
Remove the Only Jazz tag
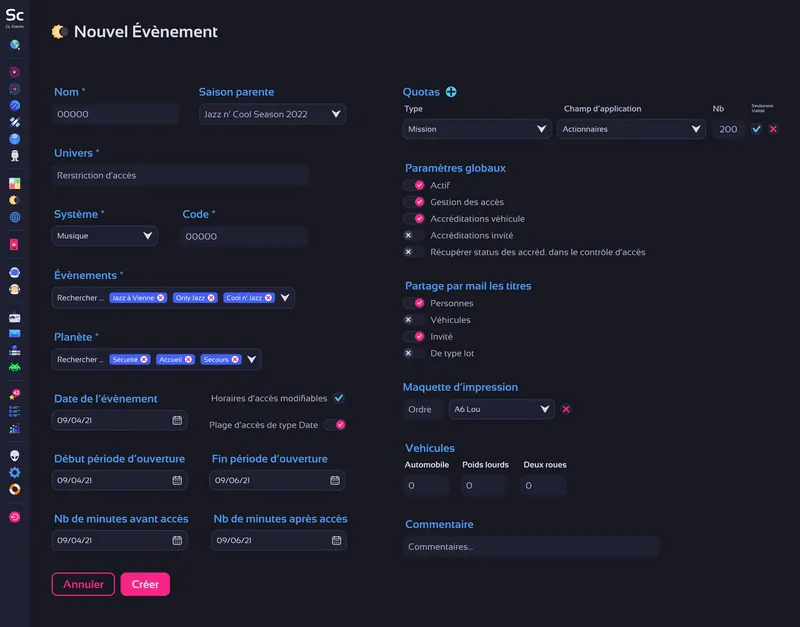click(x=213, y=298)
